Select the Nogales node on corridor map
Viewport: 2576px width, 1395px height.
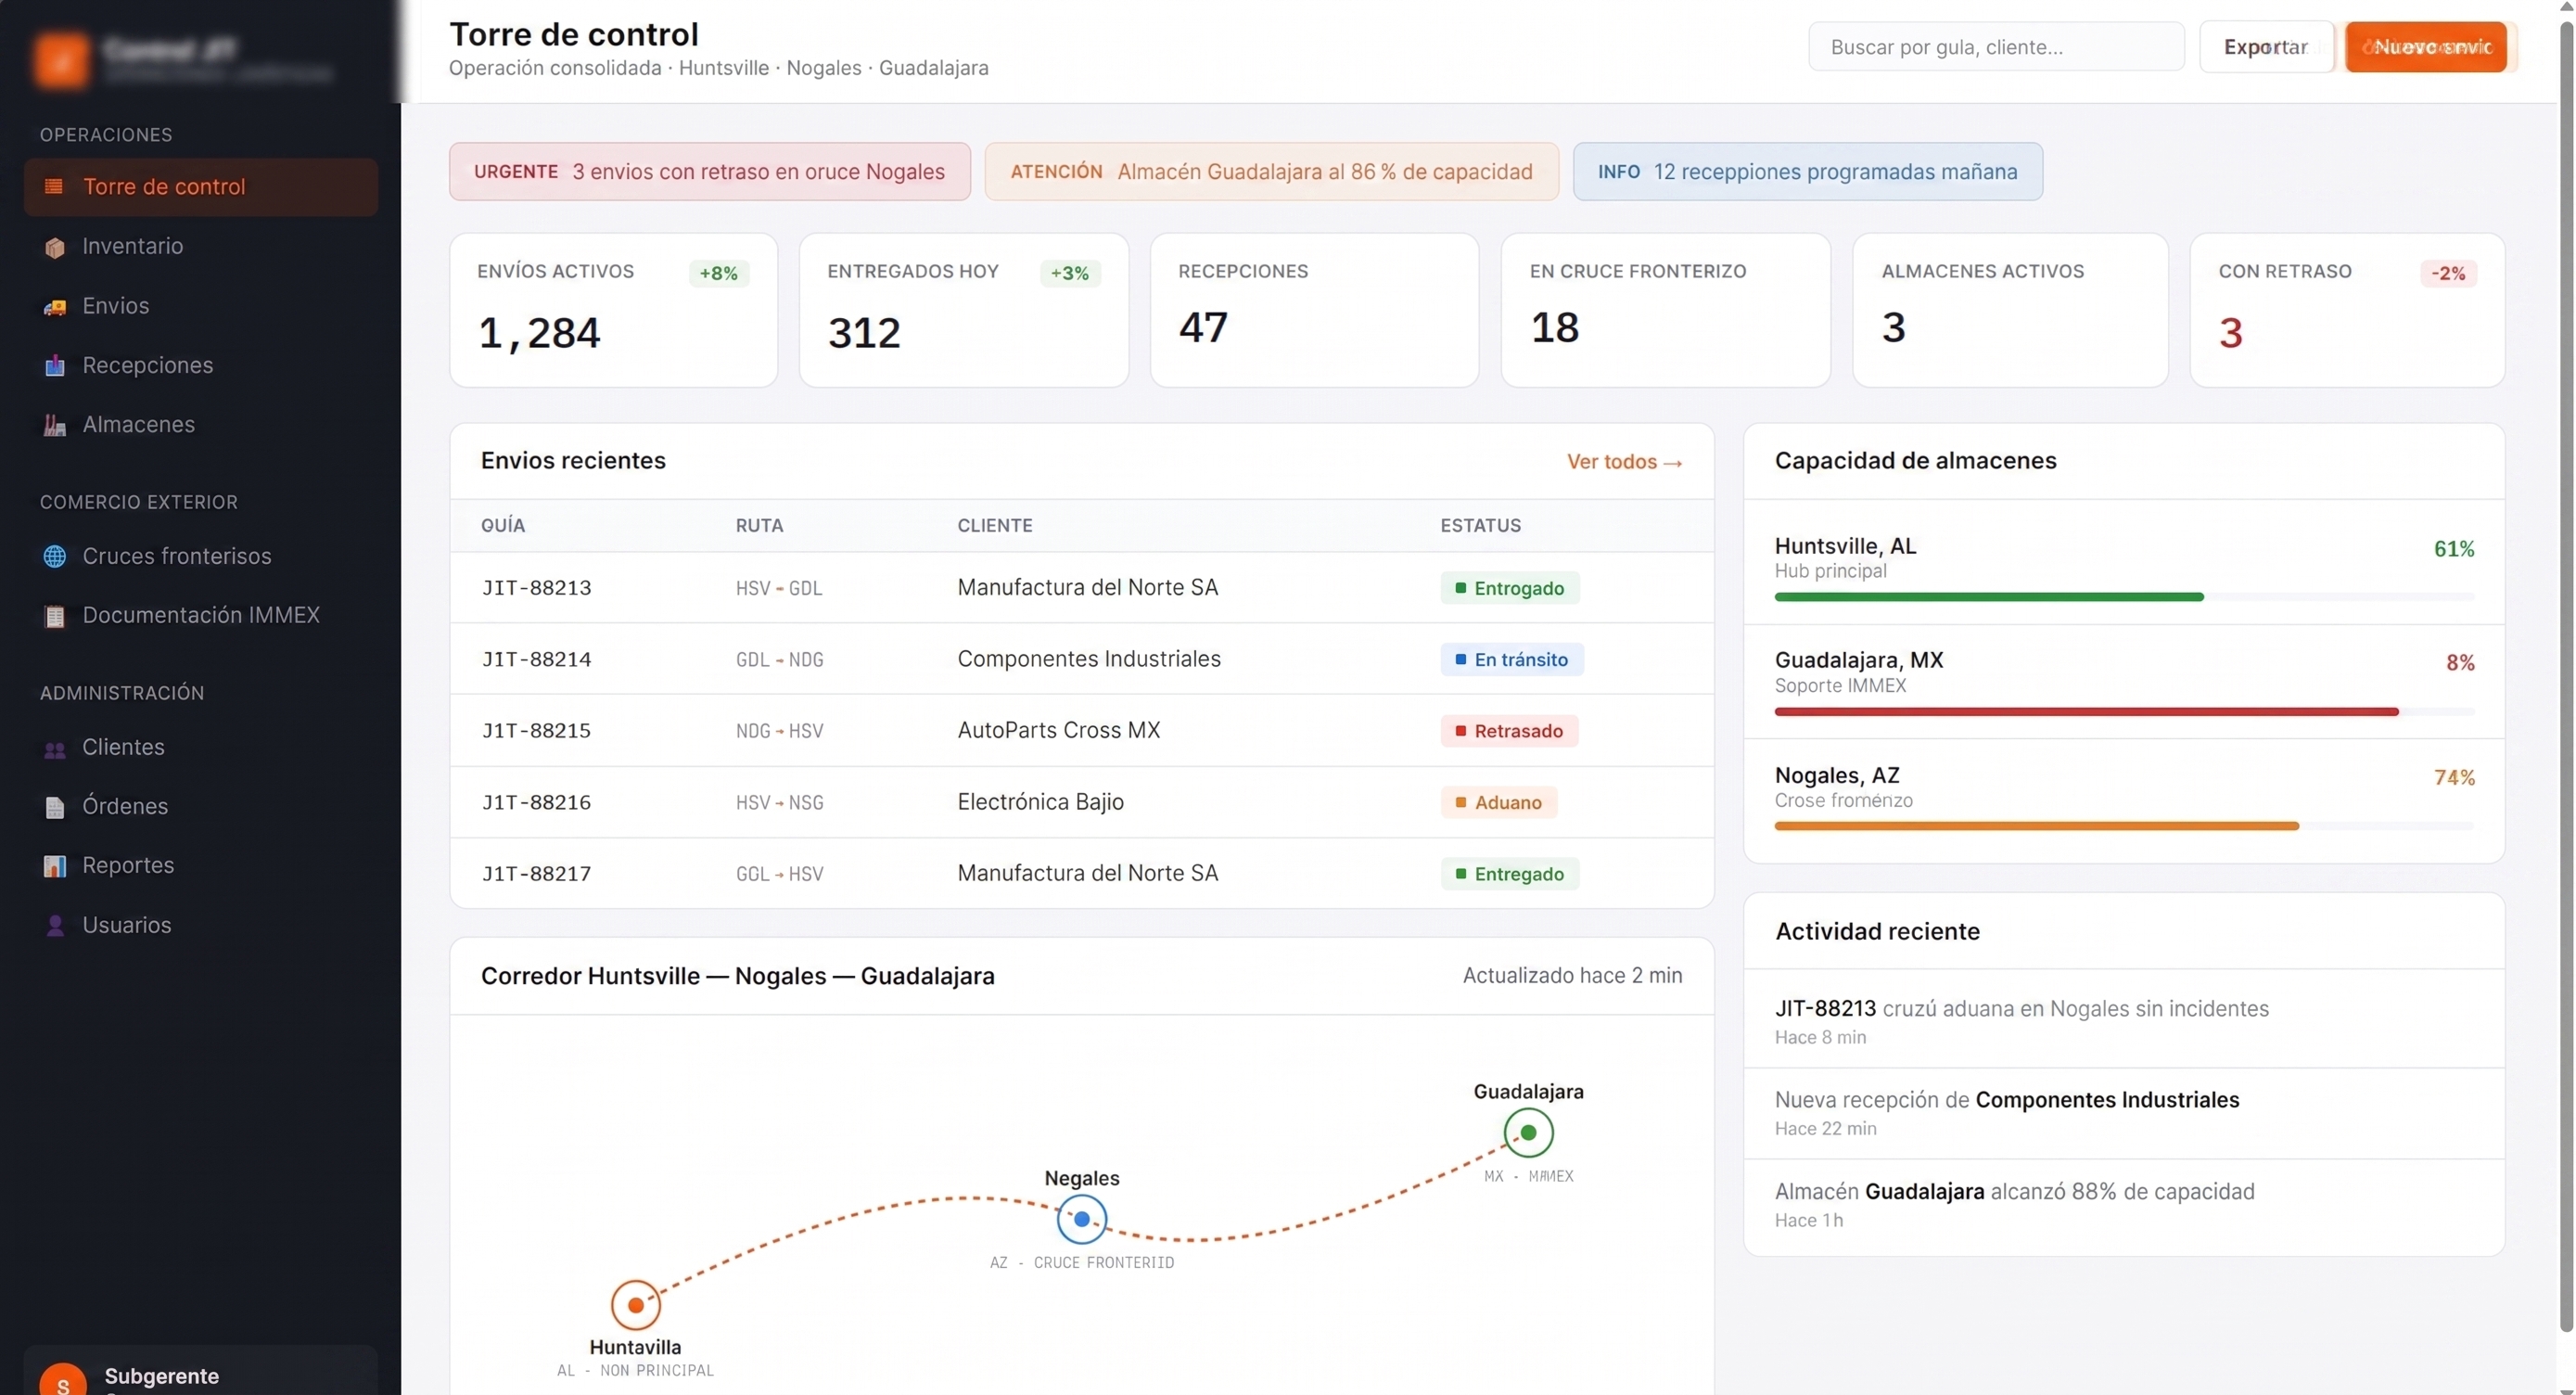coord(1082,1219)
